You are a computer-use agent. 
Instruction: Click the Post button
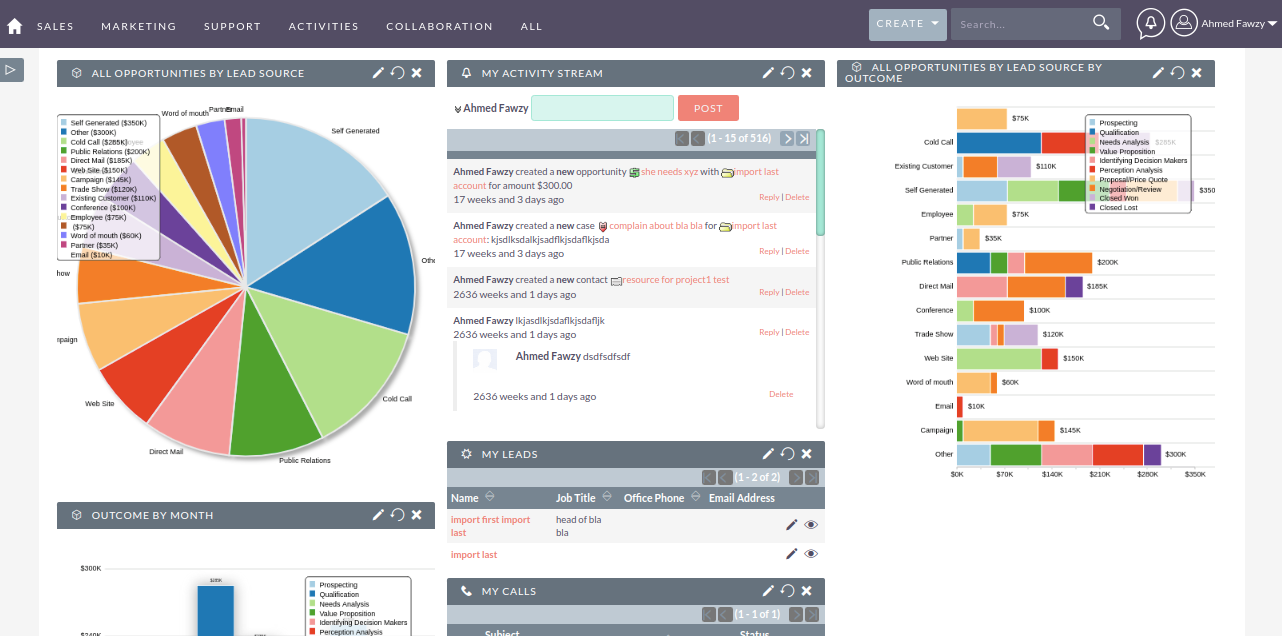(x=708, y=108)
